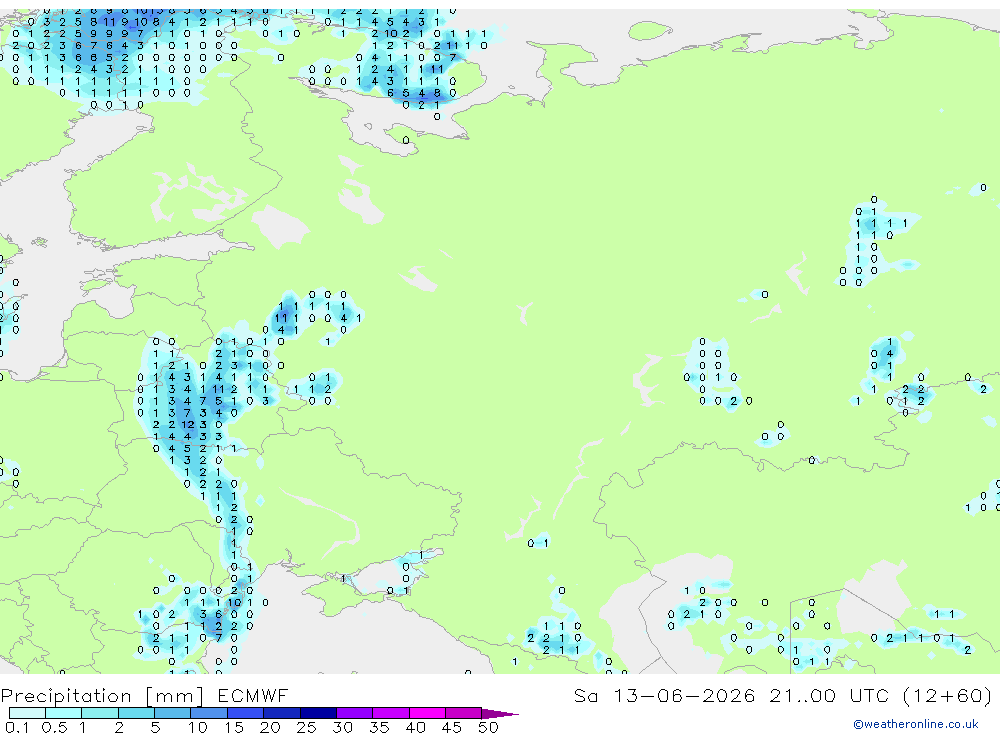
Task: Choose the 2–5 mm legend color swatch
Action: 136,713
